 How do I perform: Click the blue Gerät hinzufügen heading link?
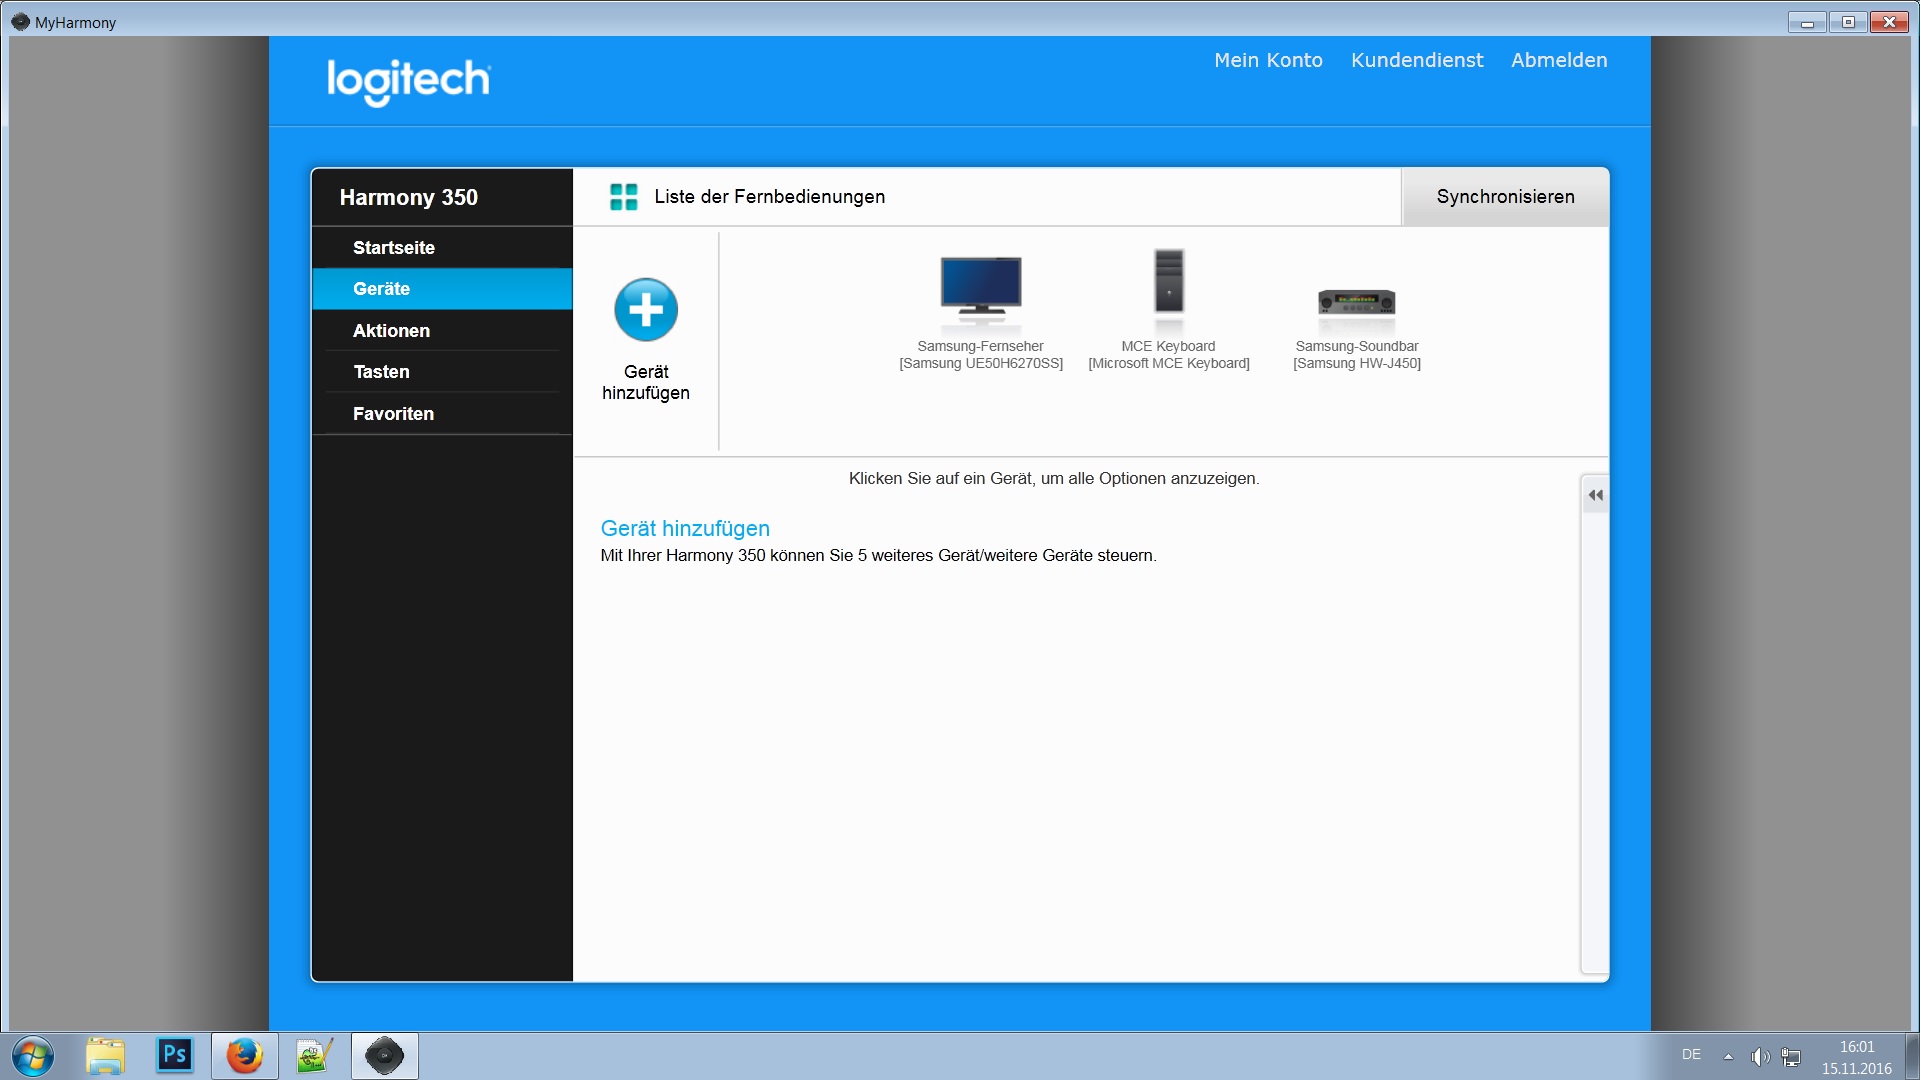[685, 528]
